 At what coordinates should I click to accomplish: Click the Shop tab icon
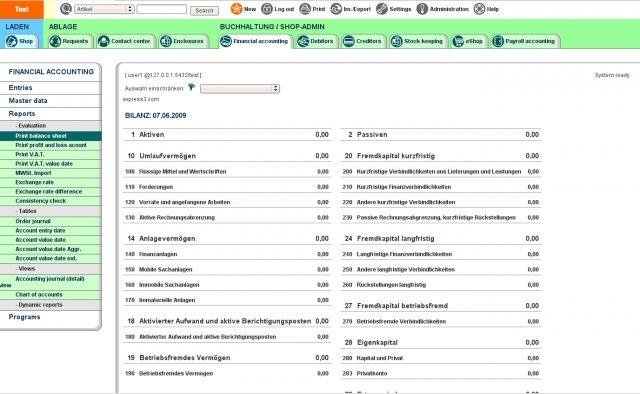pos(11,41)
